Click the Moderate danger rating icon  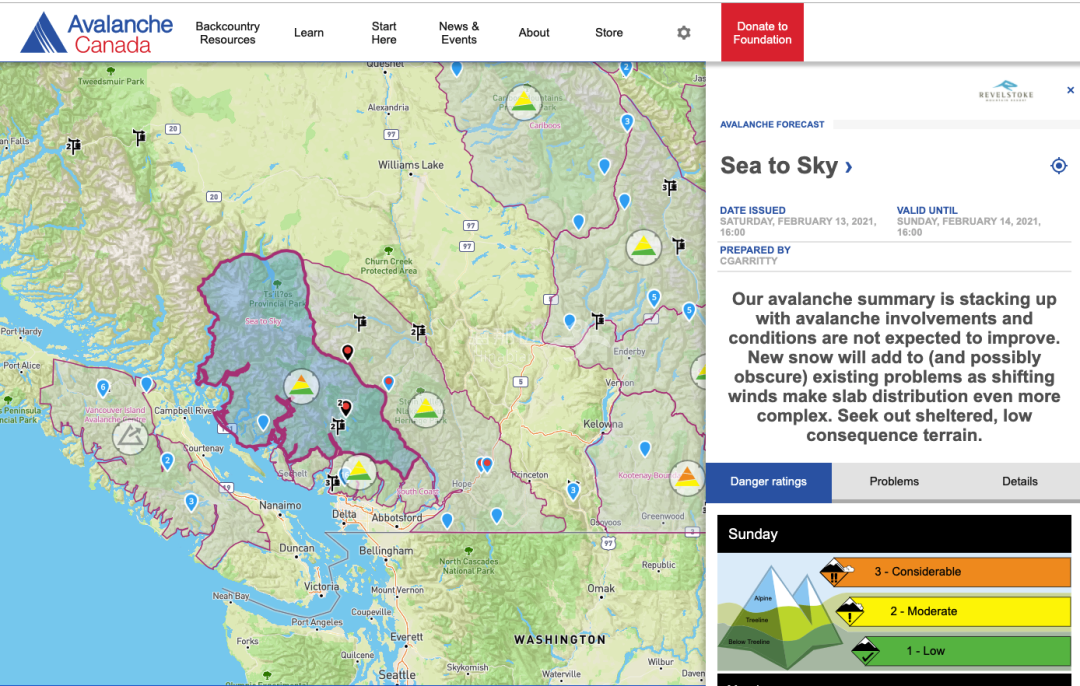(851, 611)
